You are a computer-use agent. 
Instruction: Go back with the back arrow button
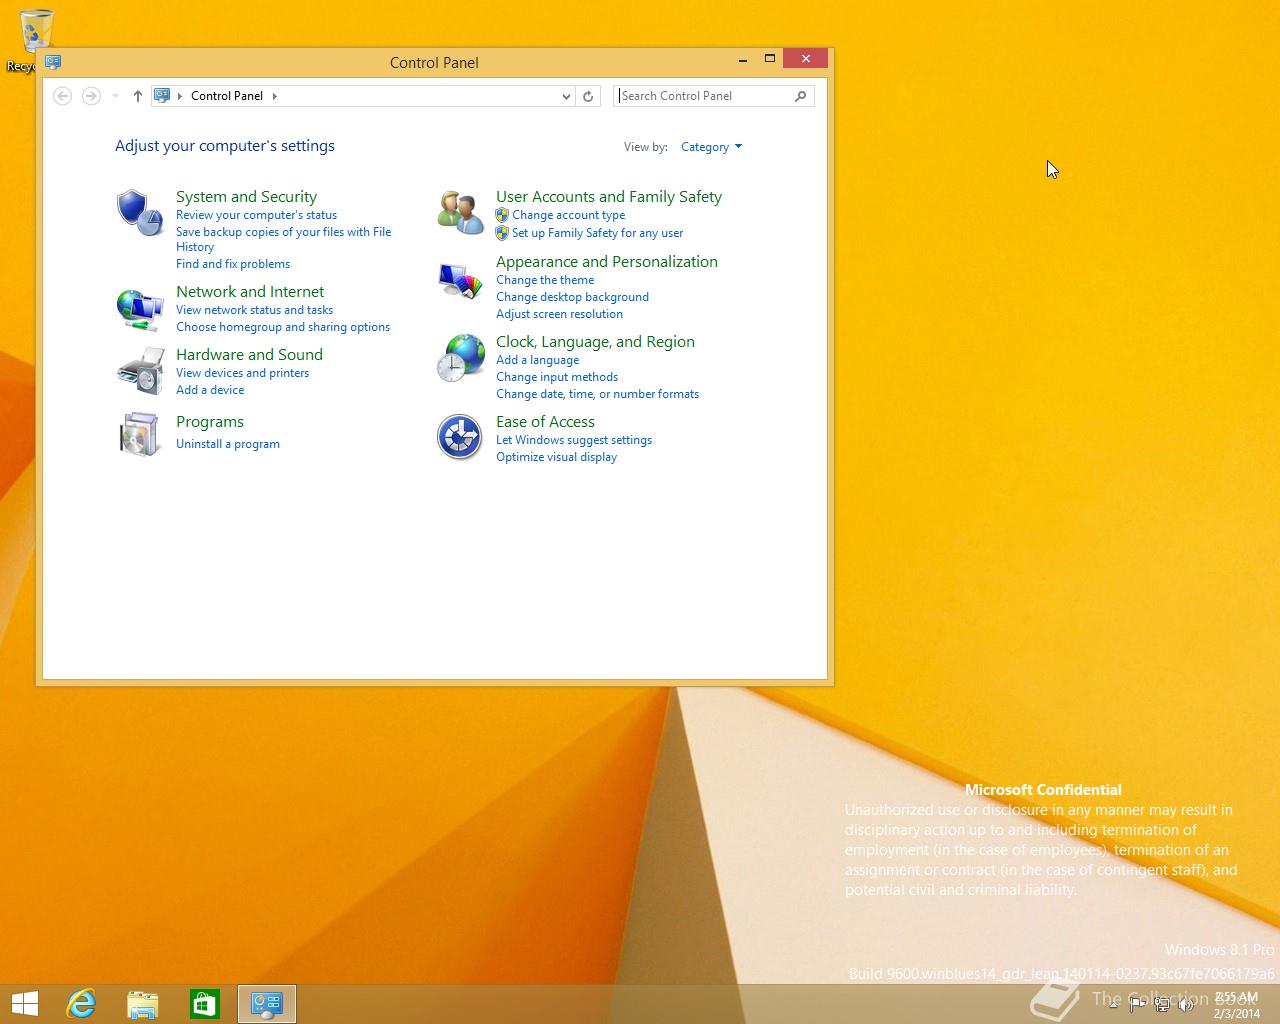coord(62,96)
